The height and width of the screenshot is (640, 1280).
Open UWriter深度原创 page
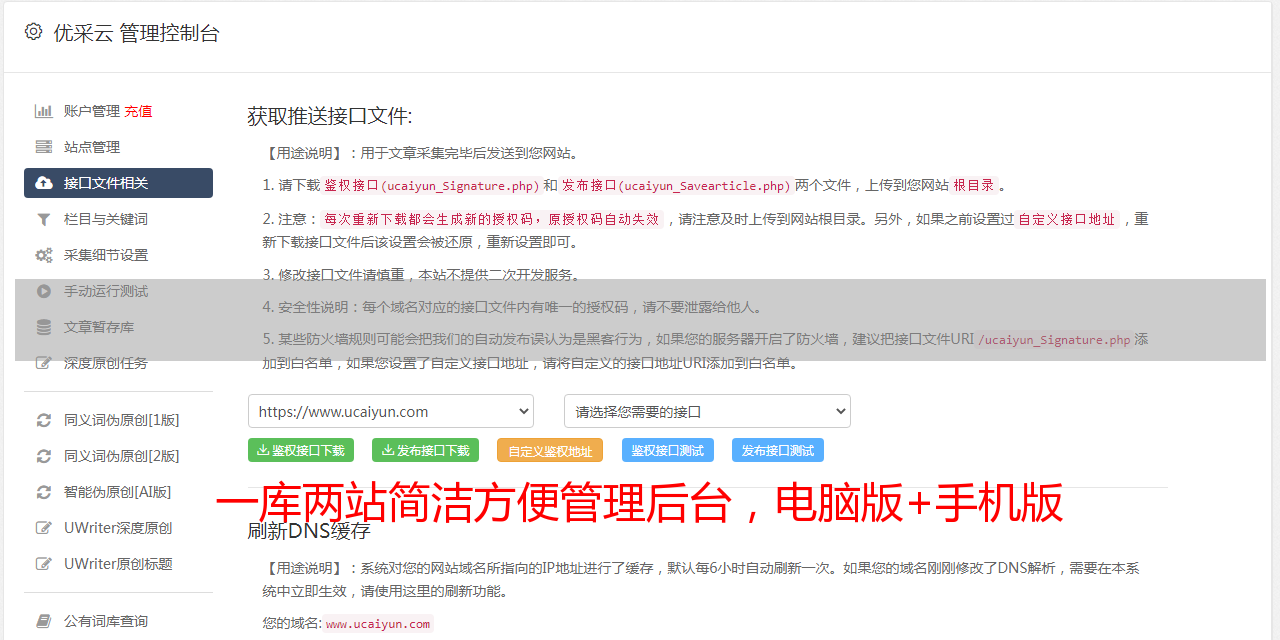118,528
